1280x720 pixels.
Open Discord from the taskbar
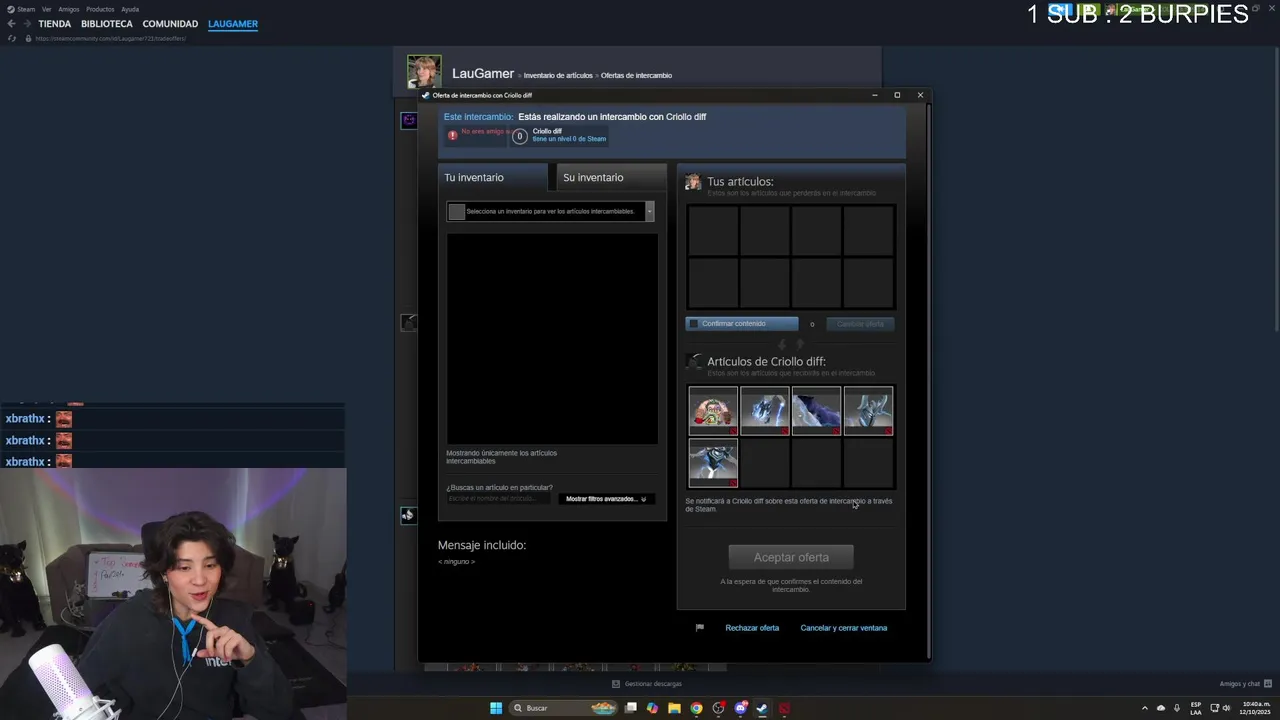point(740,708)
